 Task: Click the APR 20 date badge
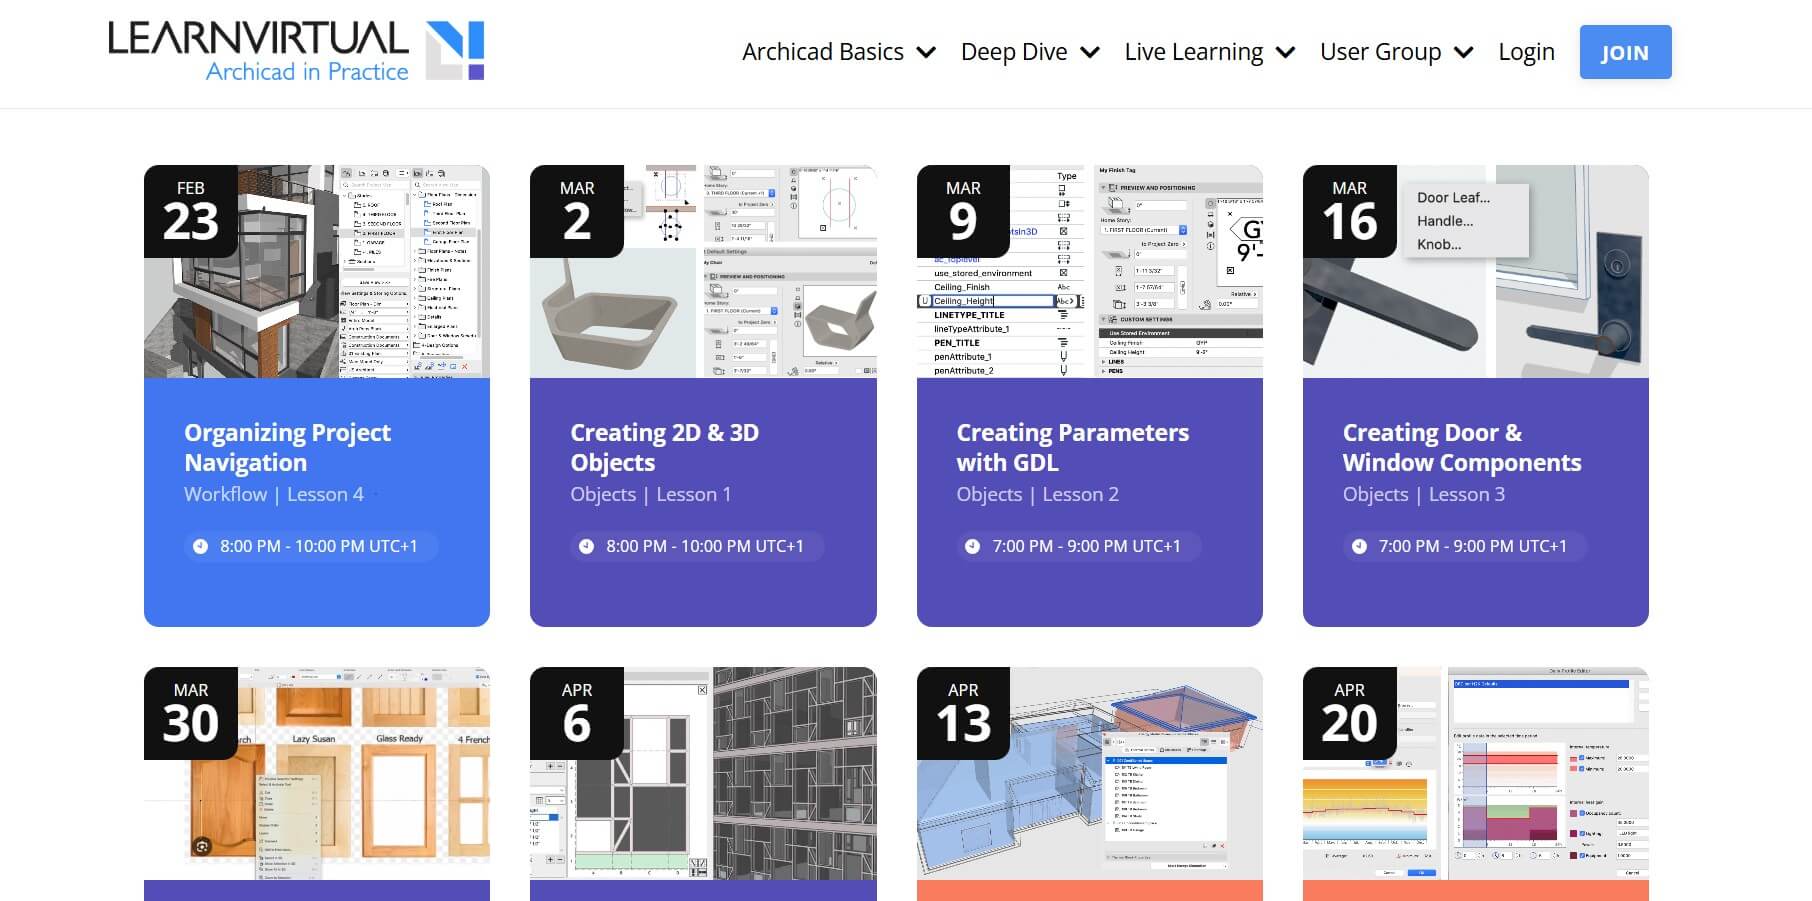1349,713
